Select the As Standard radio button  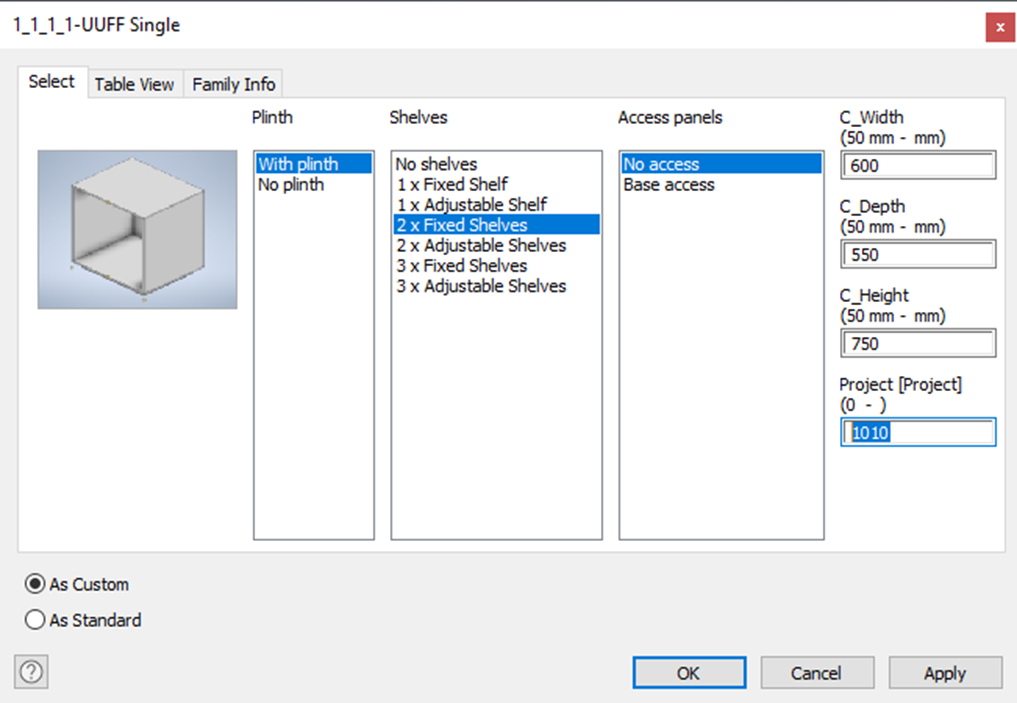pos(35,620)
